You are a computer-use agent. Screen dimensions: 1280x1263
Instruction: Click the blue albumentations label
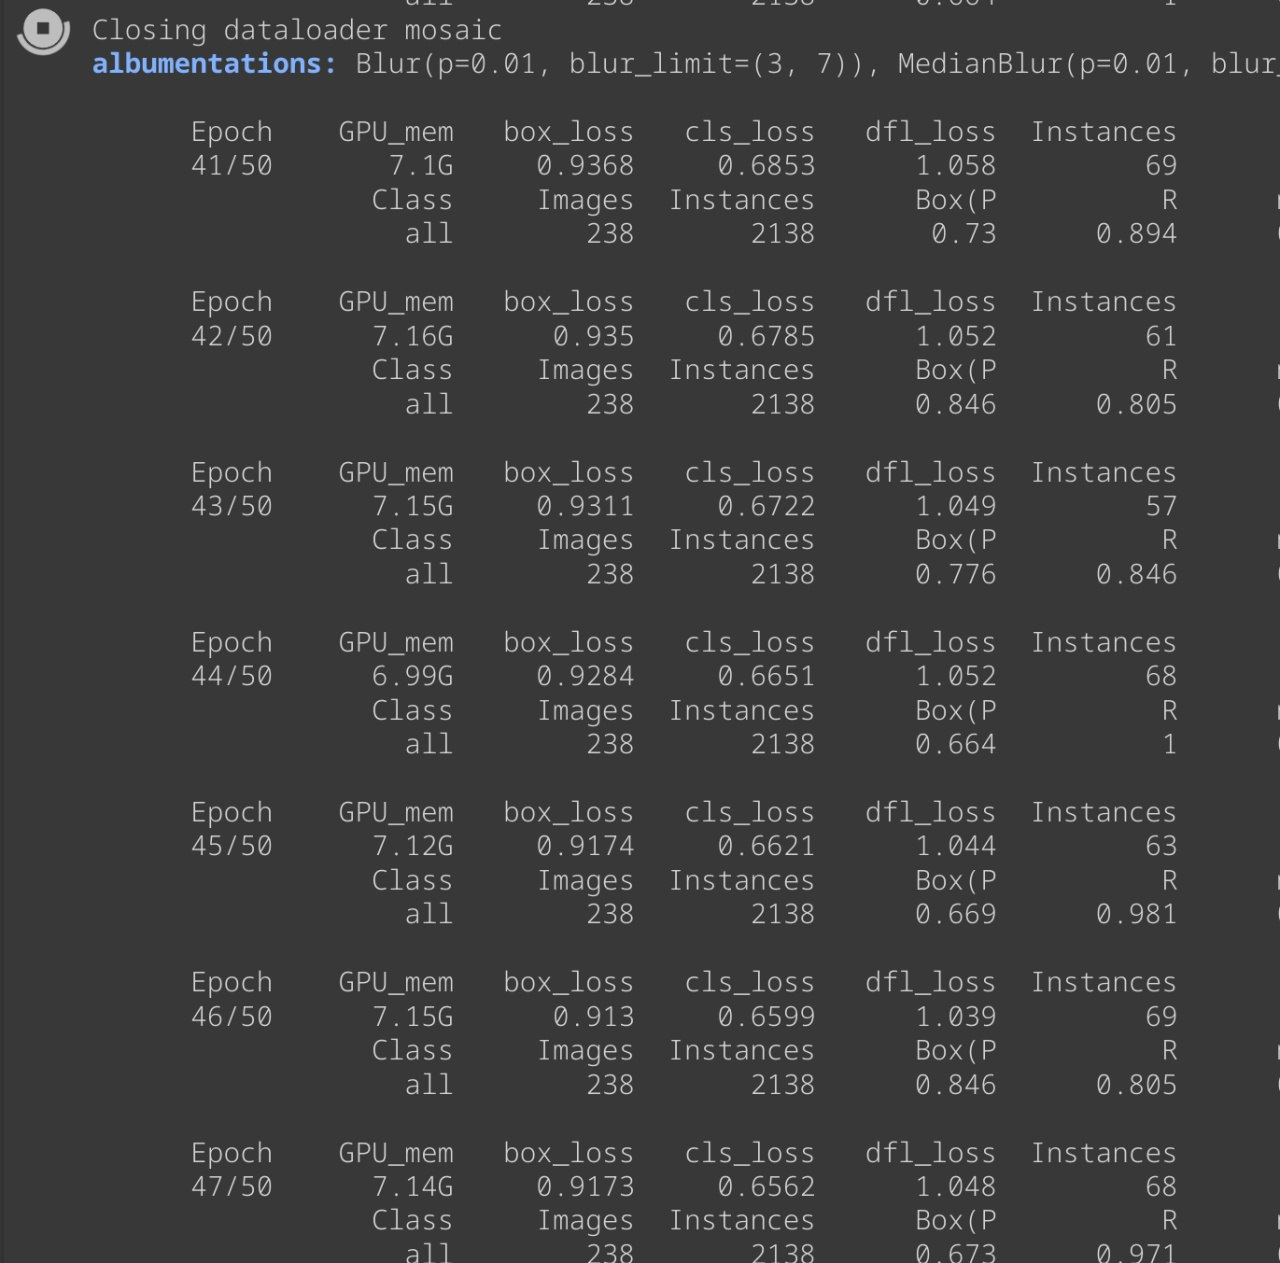pos(214,64)
